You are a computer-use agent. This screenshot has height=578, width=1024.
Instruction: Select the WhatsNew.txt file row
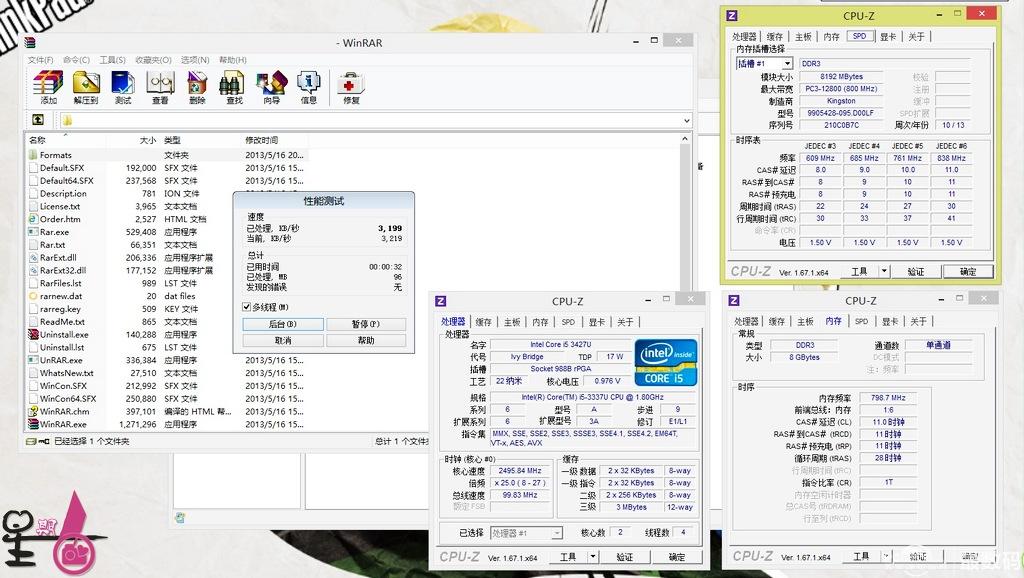pos(167,373)
